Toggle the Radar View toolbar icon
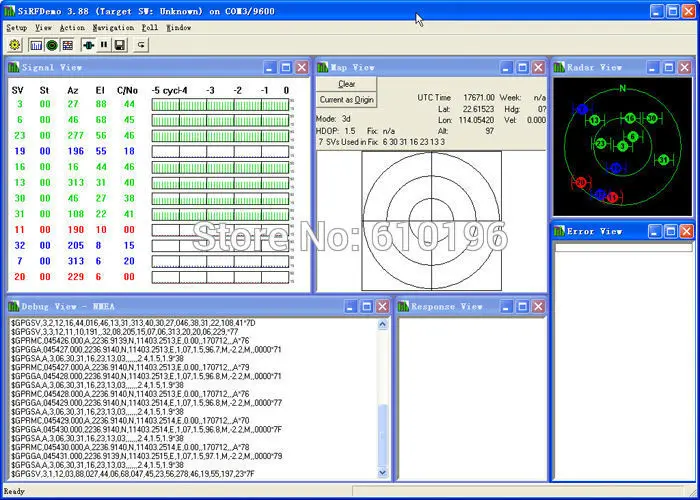 tap(52, 45)
